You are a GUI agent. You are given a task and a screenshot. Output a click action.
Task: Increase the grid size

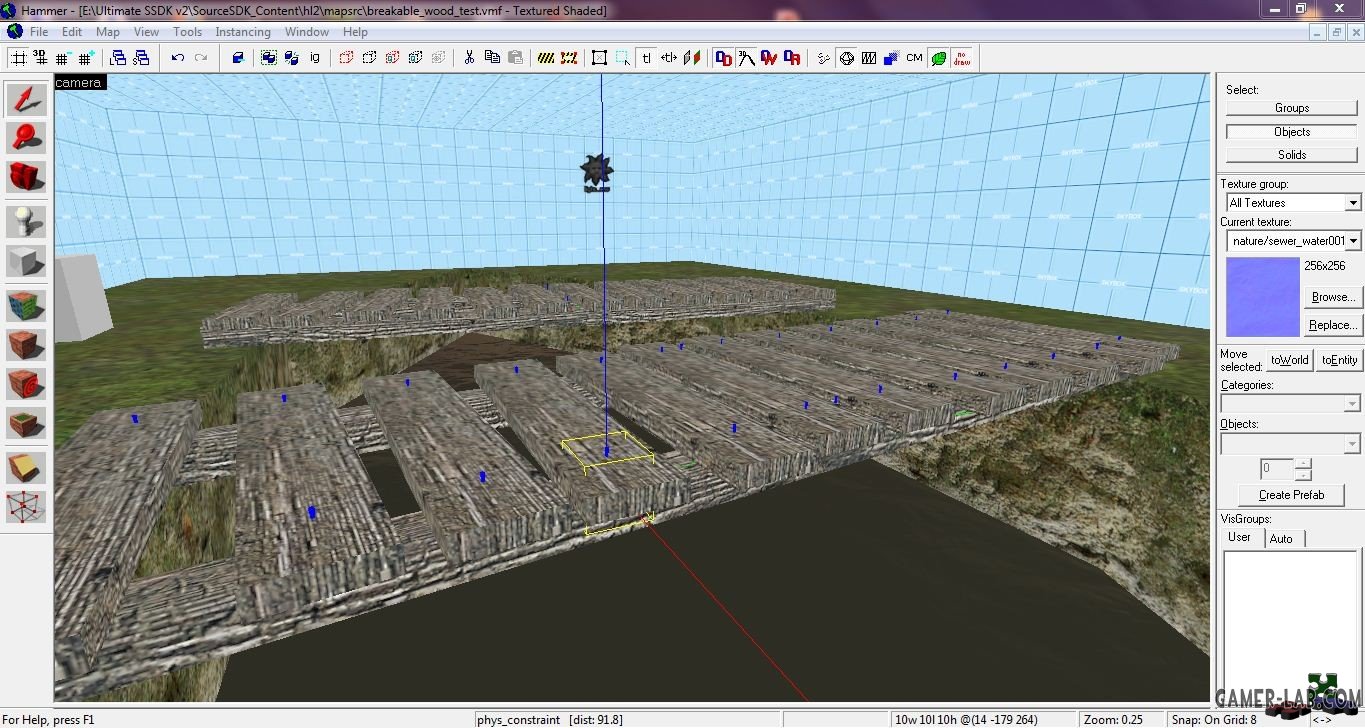click(88, 58)
